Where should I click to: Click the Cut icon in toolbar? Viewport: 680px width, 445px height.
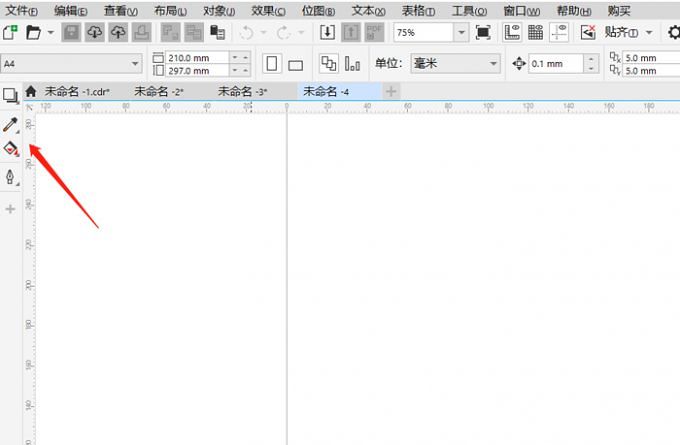click(x=170, y=33)
